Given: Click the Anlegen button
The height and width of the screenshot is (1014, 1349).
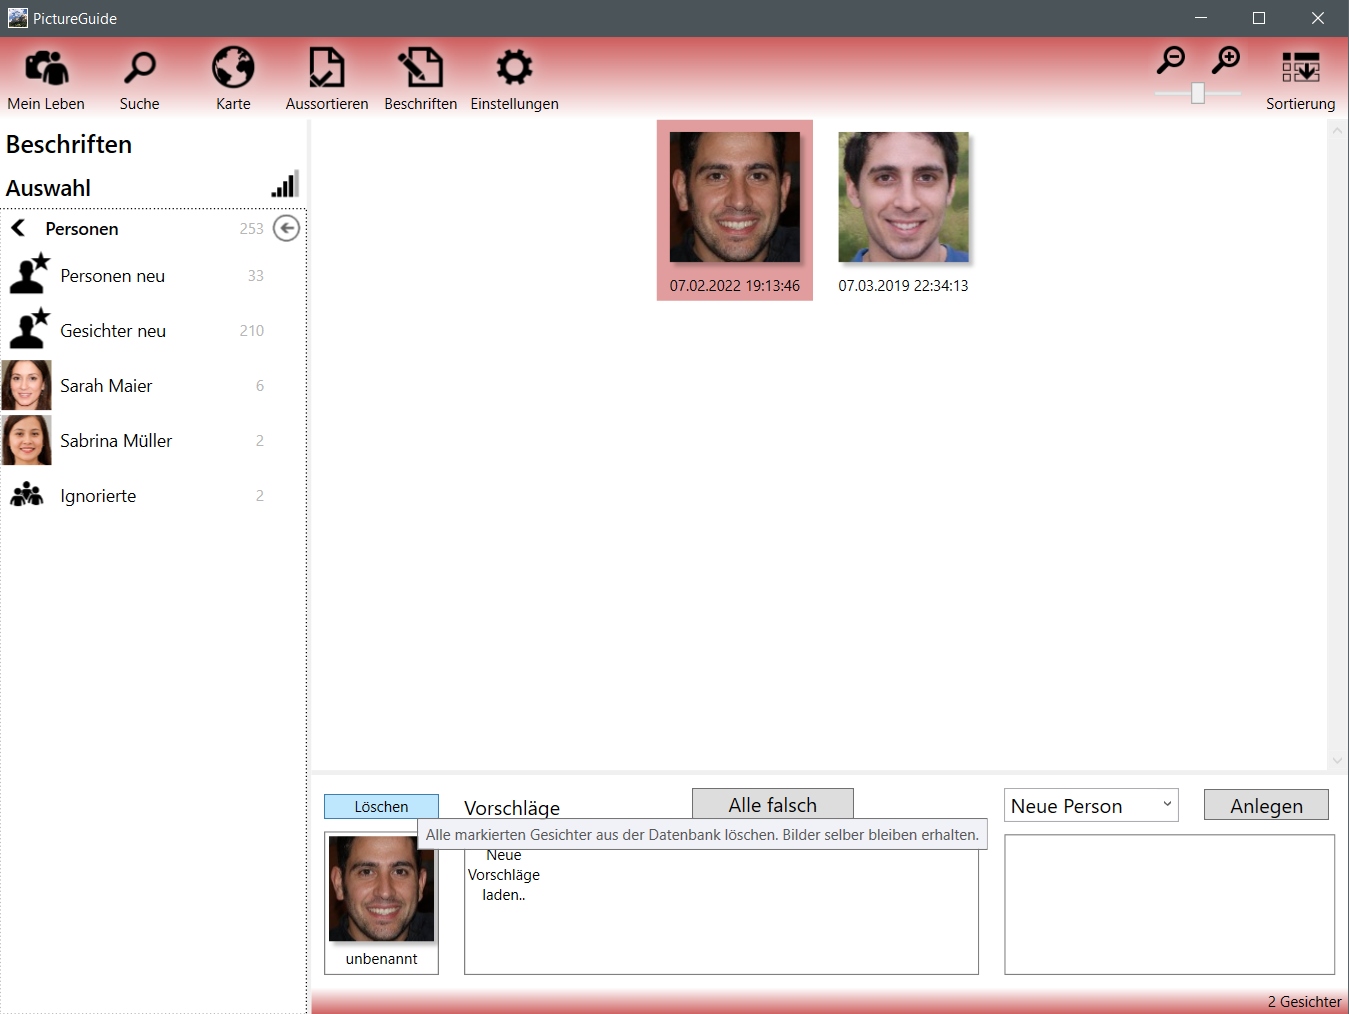Looking at the screenshot, I should pyautogui.click(x=1266, y=805).
